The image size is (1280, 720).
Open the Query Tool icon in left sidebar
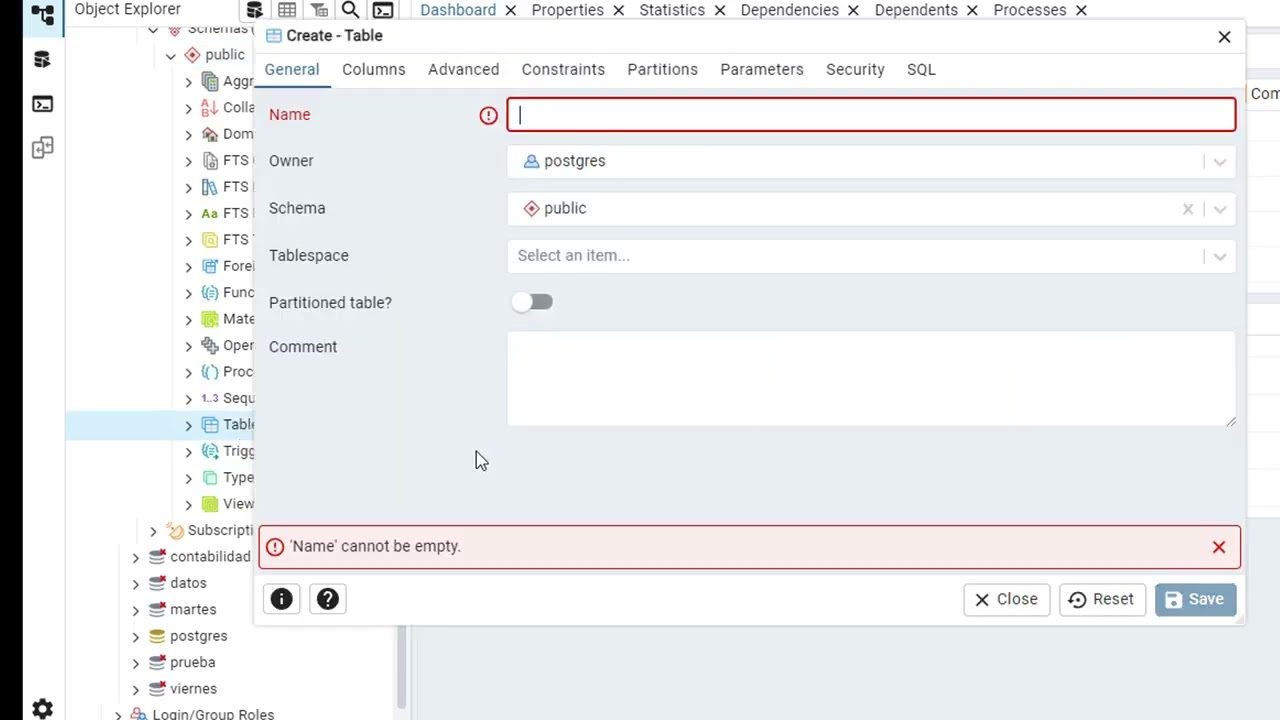42,59
